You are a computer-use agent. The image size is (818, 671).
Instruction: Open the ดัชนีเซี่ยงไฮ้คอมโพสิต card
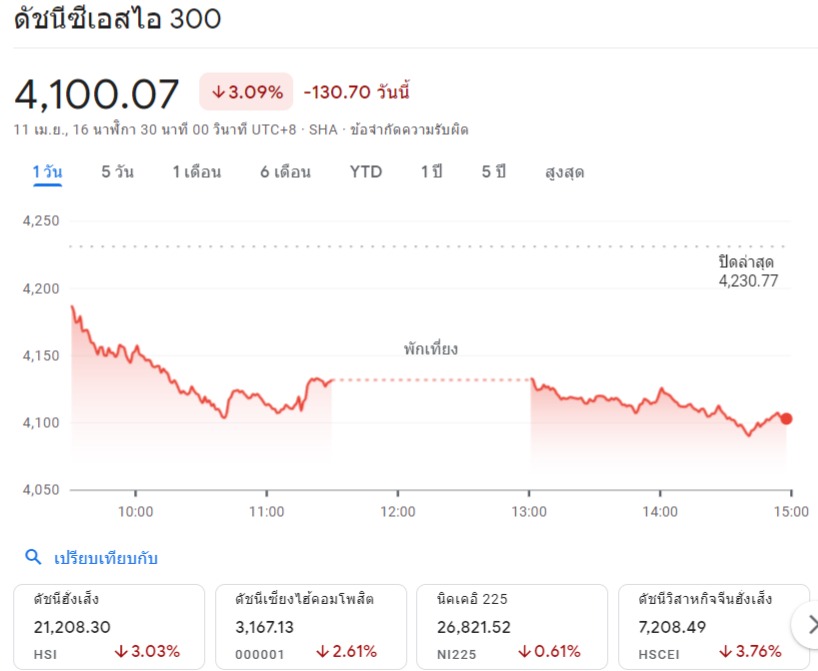(x=311, y=626)
